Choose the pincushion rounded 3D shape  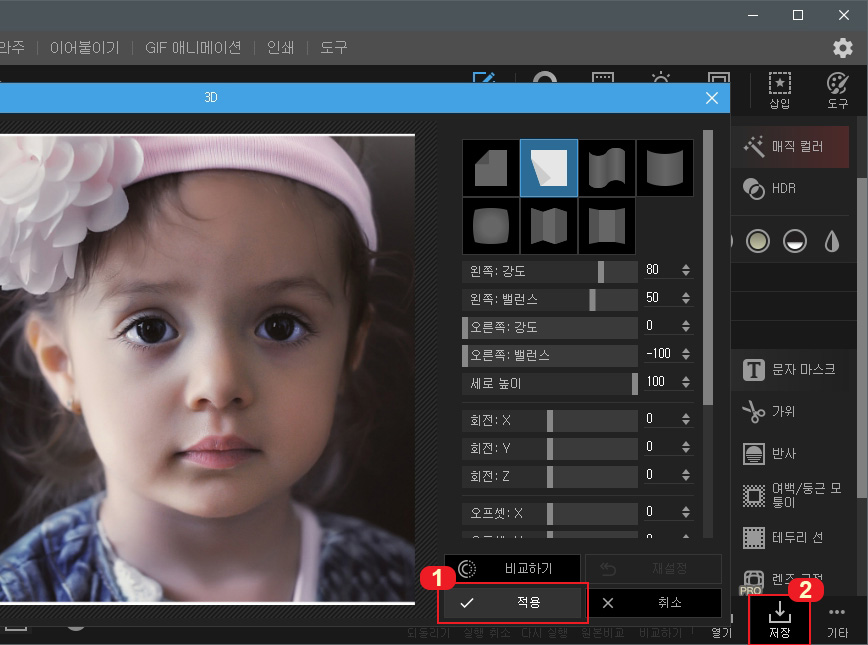tap(491, 226)
